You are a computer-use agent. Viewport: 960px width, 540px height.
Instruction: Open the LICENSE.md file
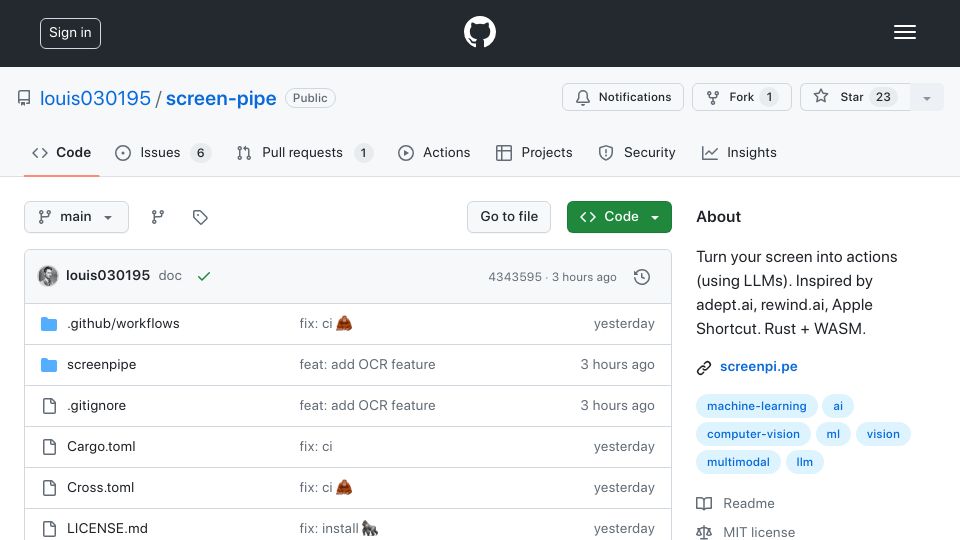[107, 528]
